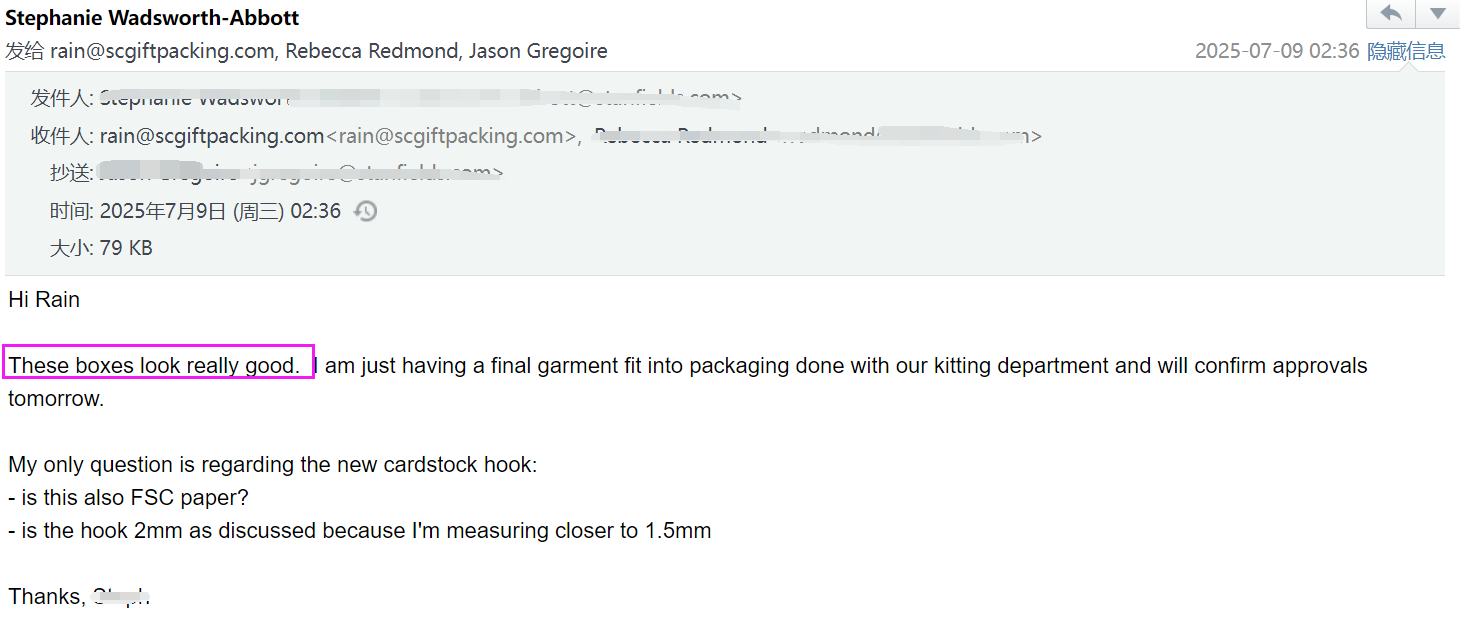Click the 2025-07-09 02:36 timestamp in the header
This screenshot has height=627, width=1461.
(x=1277, y=51)
